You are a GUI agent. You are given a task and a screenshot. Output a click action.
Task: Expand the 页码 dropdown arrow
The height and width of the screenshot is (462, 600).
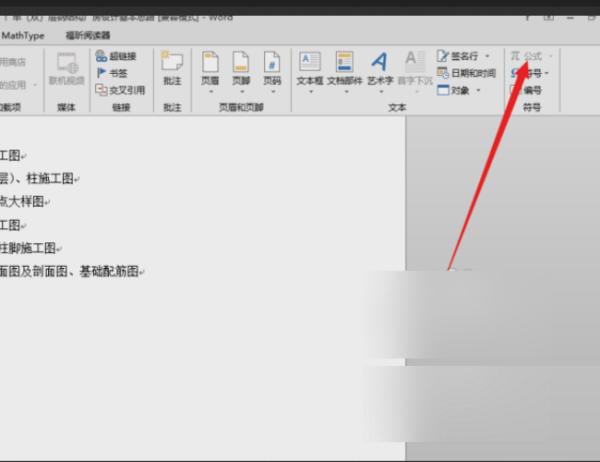(x=273, y=92)
